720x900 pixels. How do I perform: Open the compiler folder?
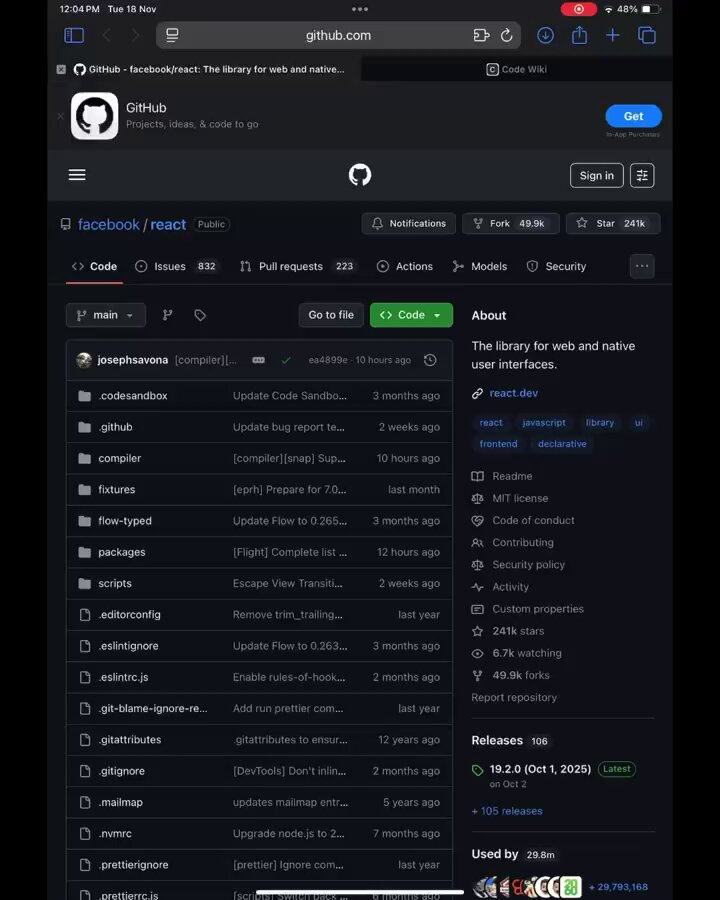click(x=119, y=458)
